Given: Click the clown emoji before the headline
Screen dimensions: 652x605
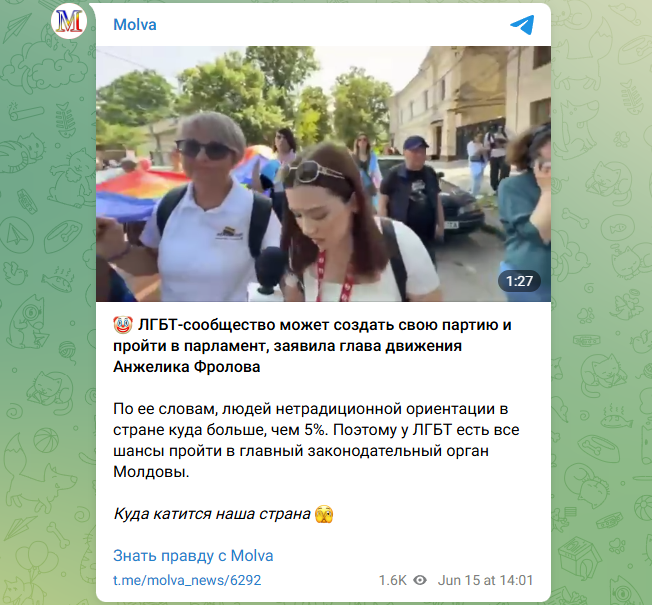Looking at the screenshot, I should point(123,325).
